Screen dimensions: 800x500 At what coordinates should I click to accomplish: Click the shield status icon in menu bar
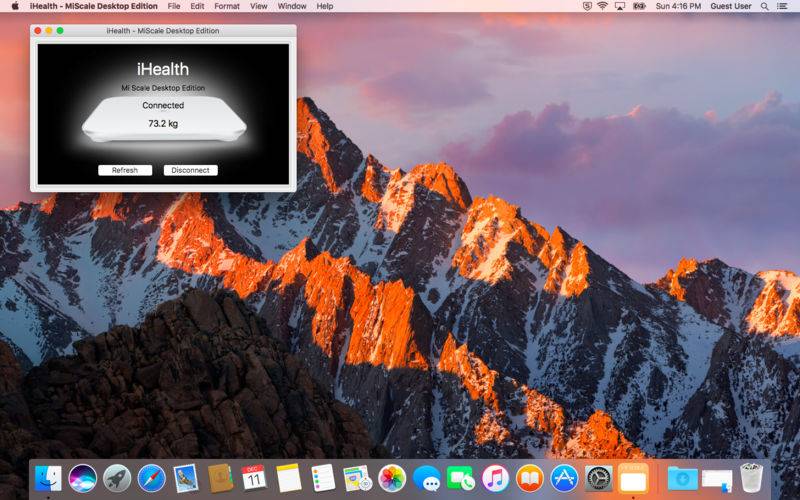coord(587,6)
